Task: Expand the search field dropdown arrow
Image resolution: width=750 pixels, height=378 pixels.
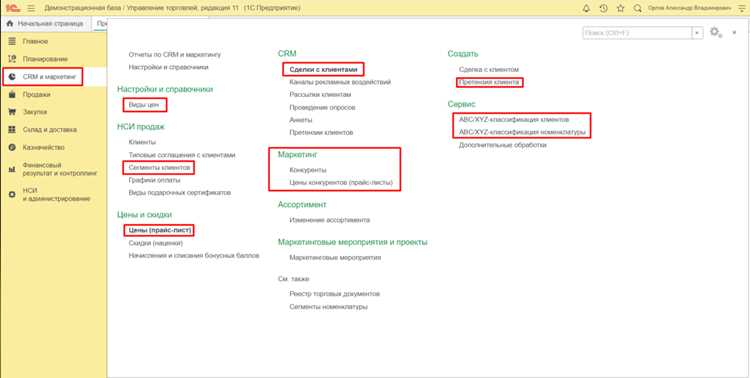Action: (x=697, y=33)
